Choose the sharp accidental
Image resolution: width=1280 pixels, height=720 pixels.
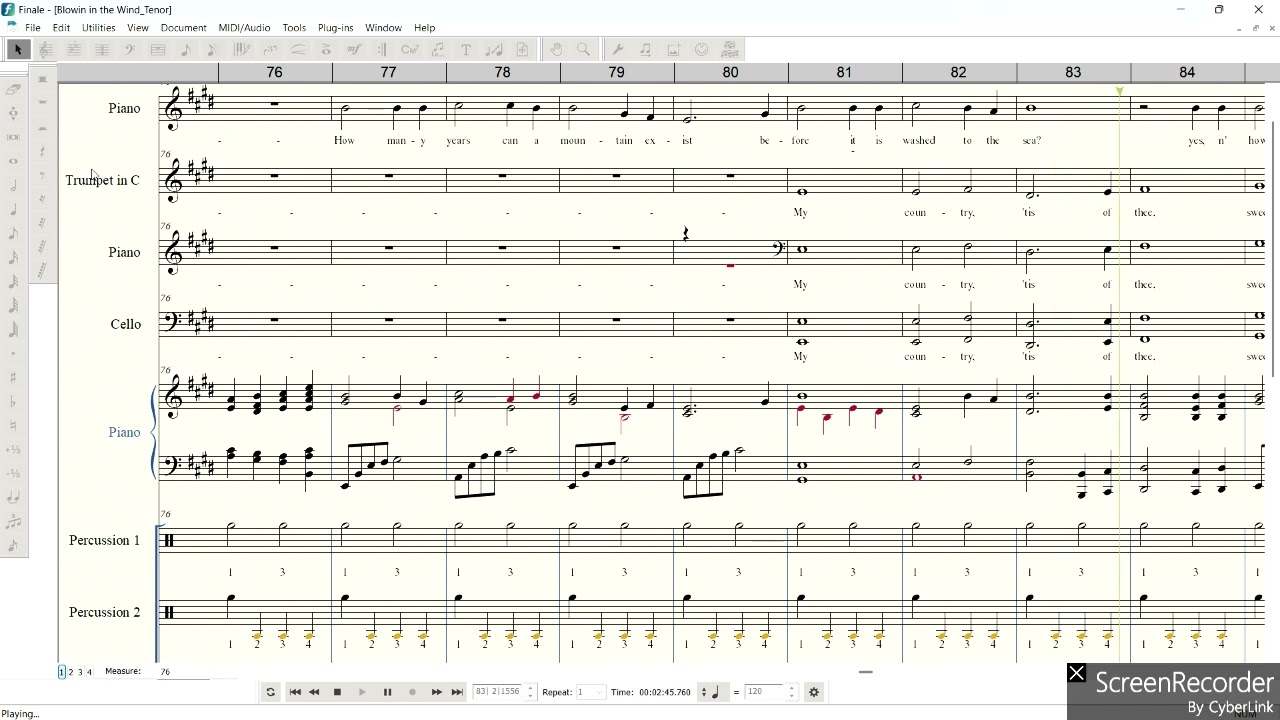[x=14, y=376]
